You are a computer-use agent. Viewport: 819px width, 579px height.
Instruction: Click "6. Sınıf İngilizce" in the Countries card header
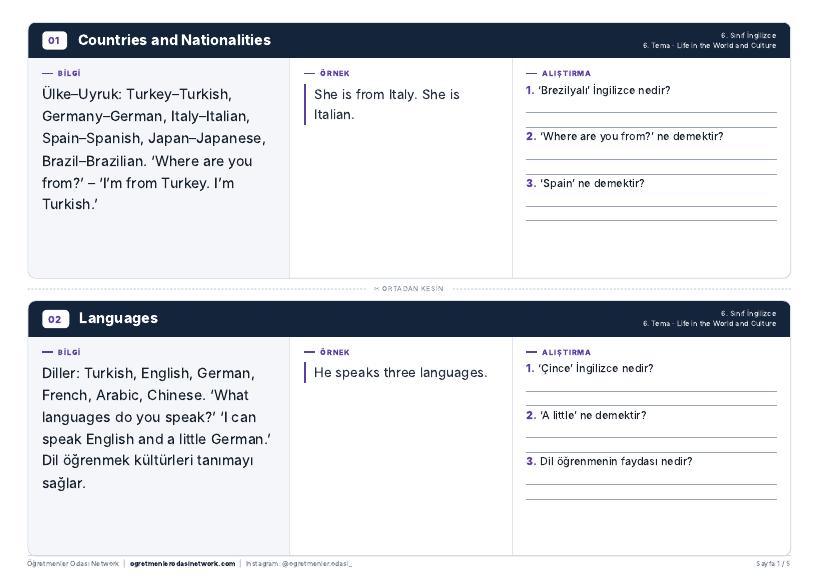tap(748, 36)
